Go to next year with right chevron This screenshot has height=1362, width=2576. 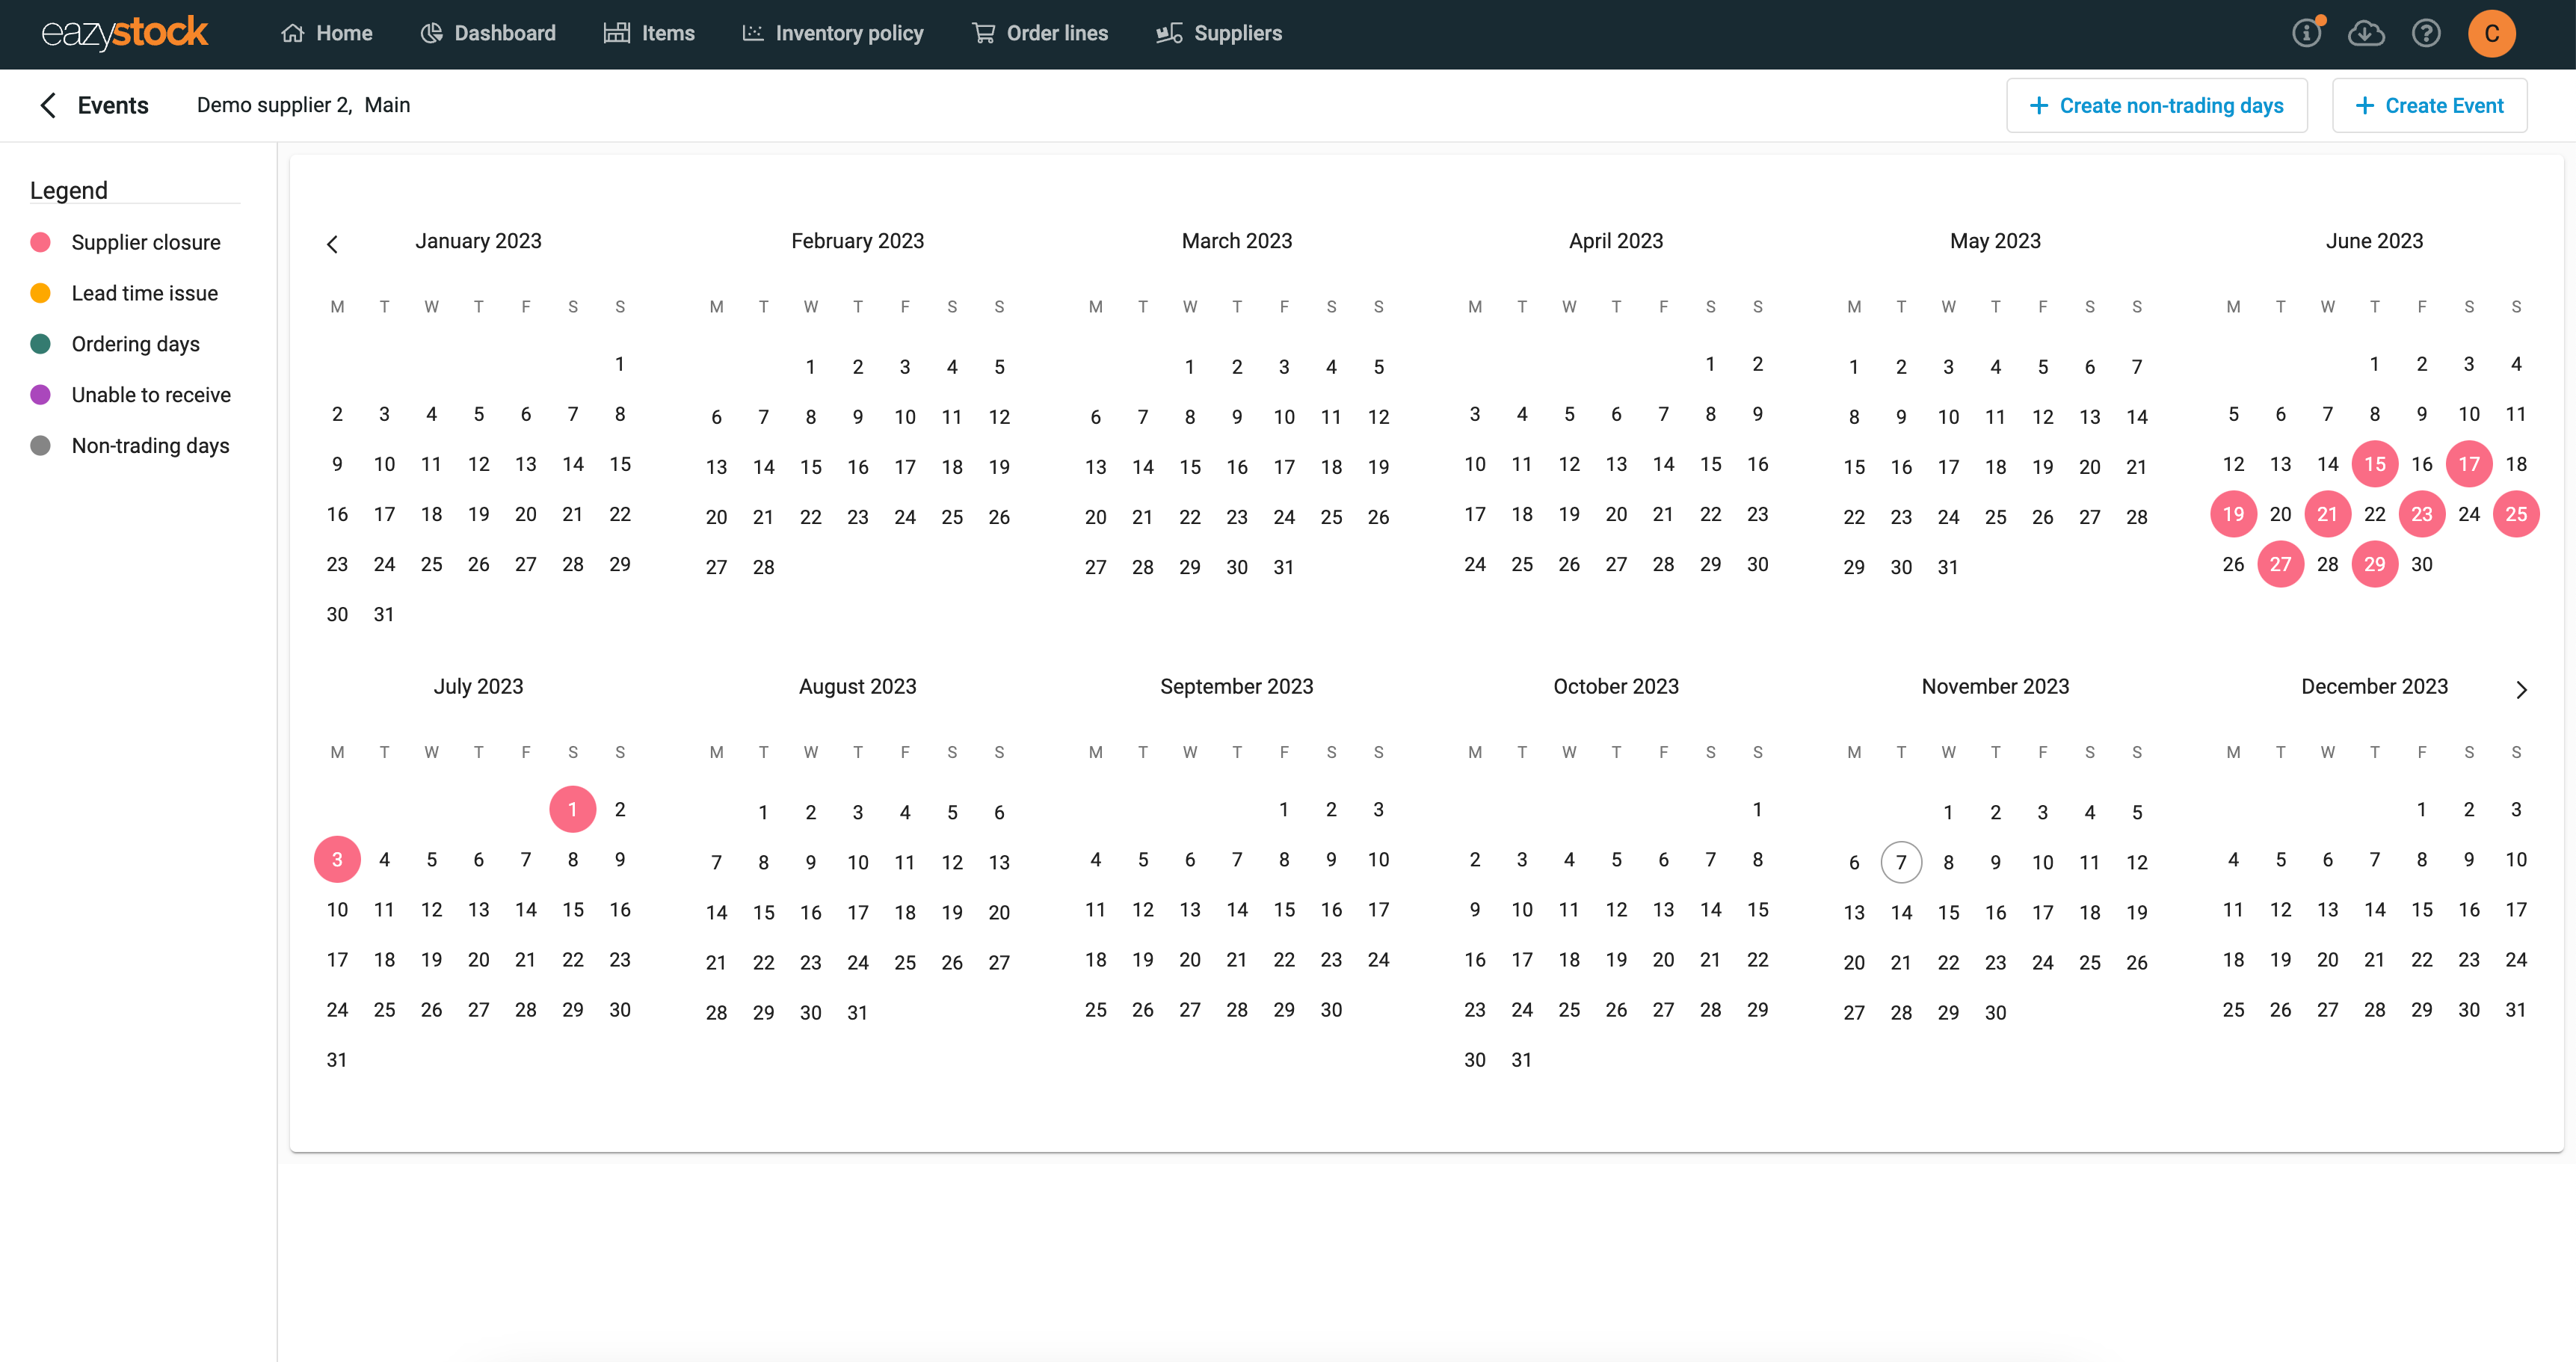pos(2521,690)
